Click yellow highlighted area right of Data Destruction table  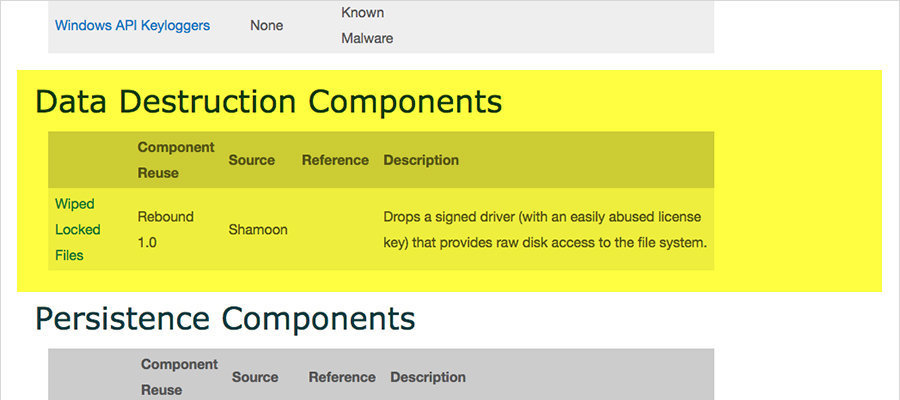point(797,200)
